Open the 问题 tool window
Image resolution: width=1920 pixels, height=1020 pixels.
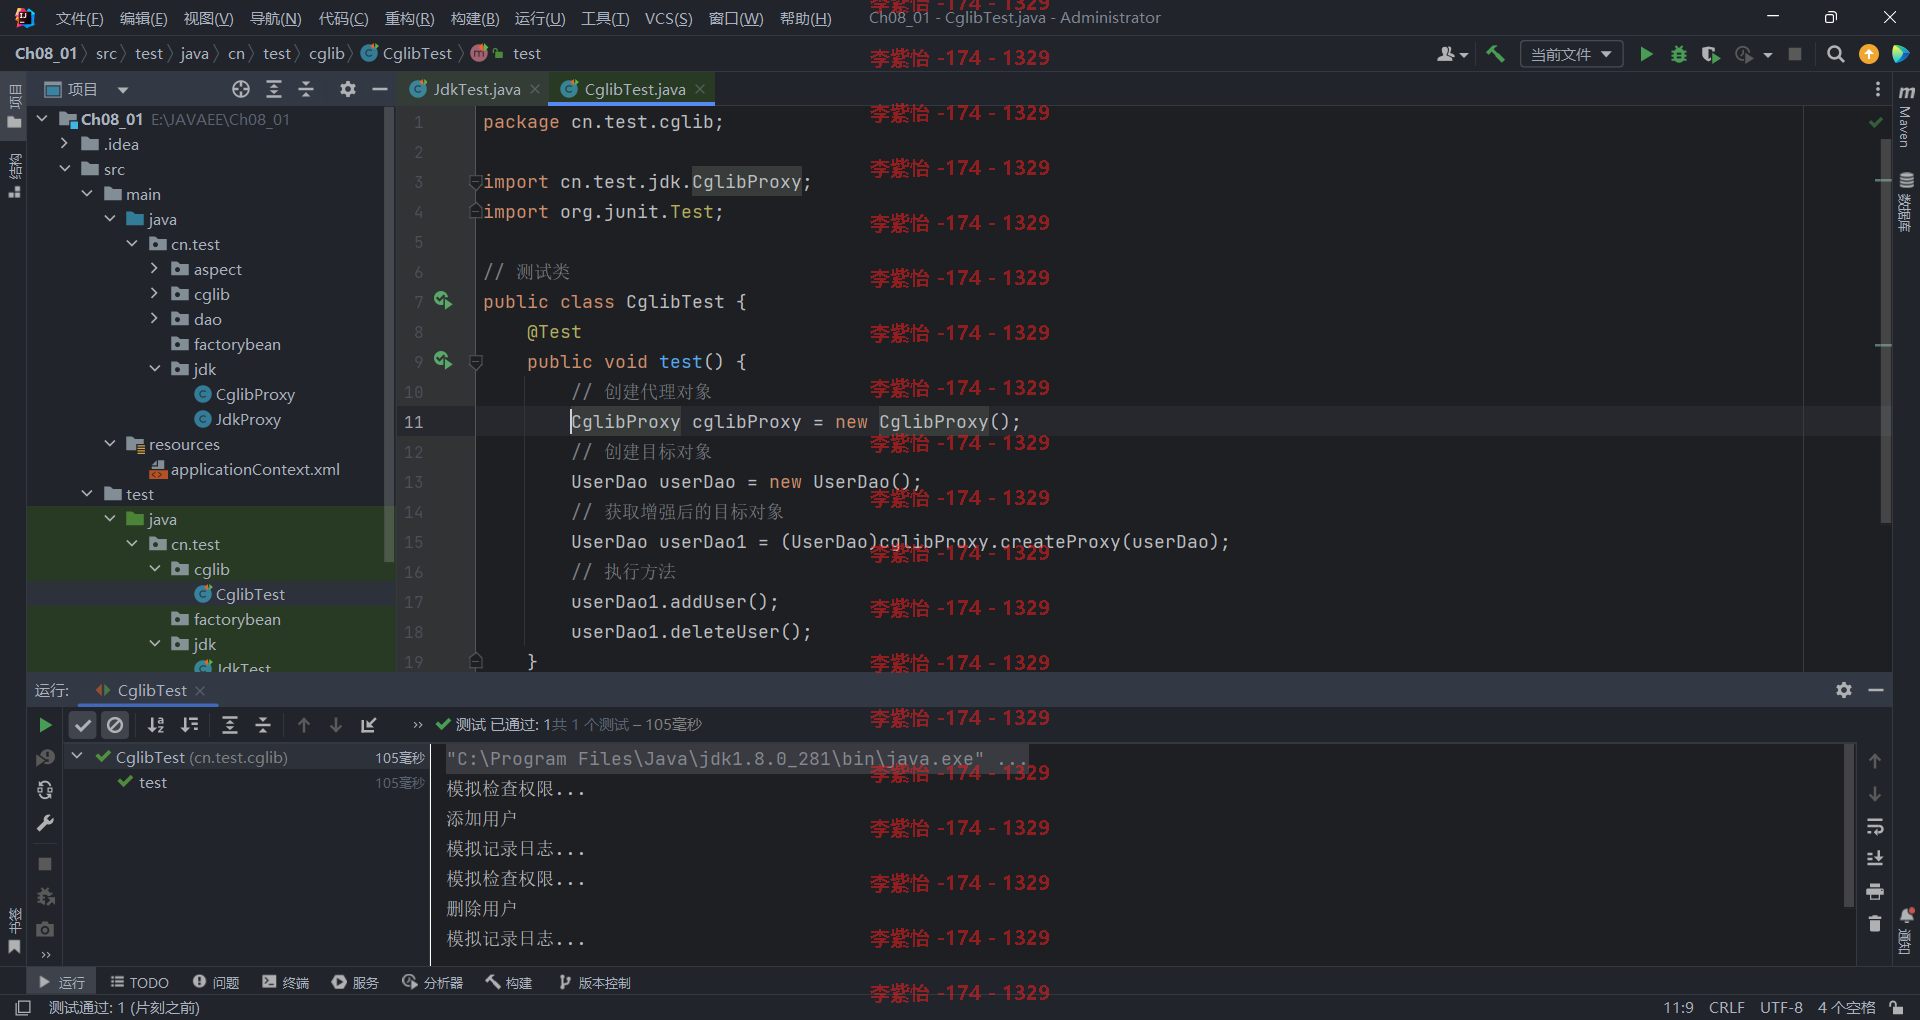click(216, 982)
